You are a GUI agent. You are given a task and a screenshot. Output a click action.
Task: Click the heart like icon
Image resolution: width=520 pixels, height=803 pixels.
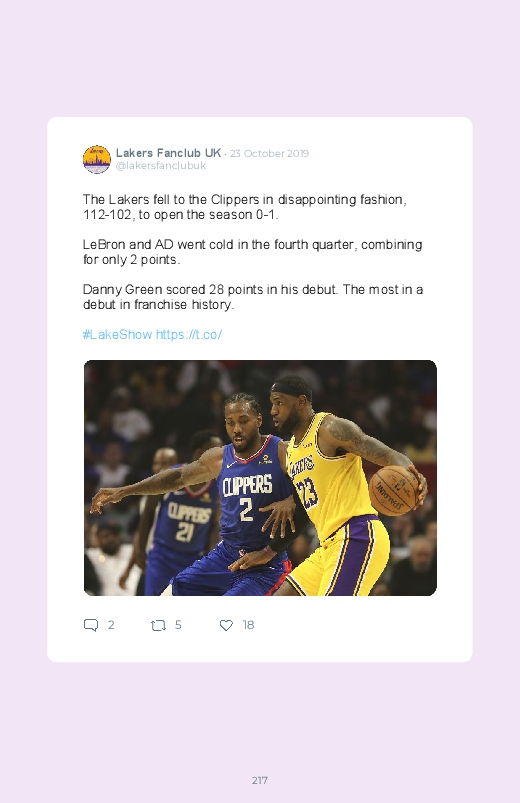(226, 625)
